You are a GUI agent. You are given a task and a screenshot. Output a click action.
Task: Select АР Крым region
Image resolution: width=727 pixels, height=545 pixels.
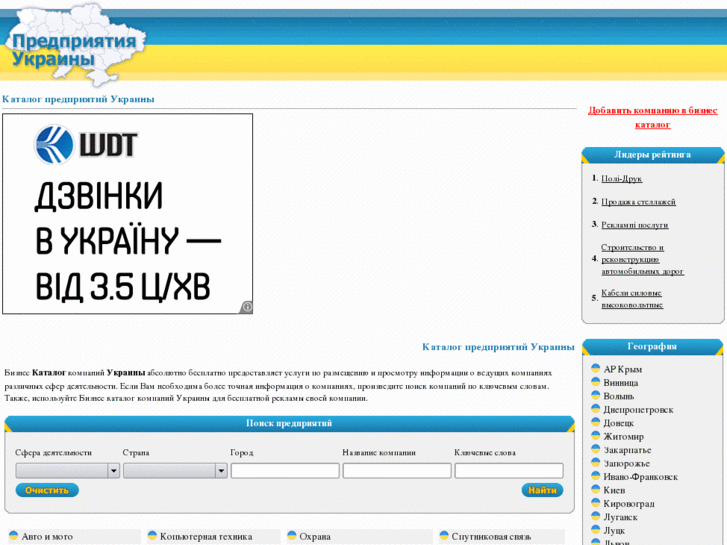point(623,369)
